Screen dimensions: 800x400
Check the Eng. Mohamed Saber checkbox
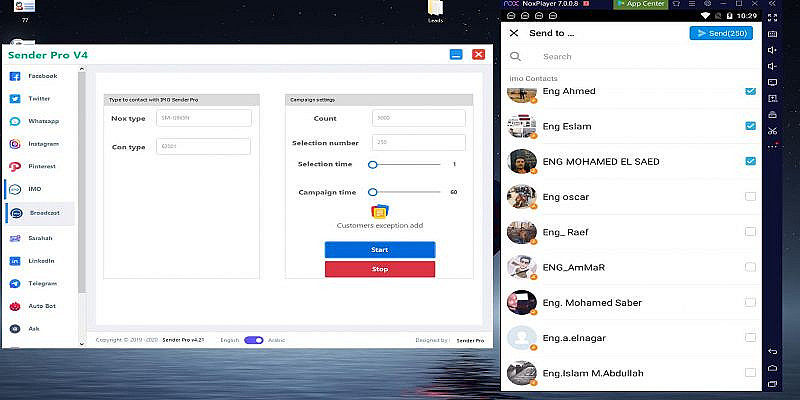(751, 302)
